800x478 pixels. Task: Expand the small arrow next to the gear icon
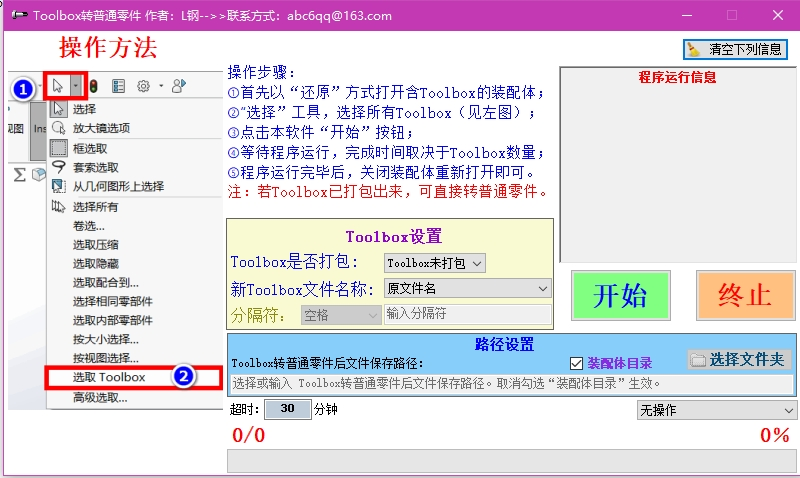(x=161, y=86)
